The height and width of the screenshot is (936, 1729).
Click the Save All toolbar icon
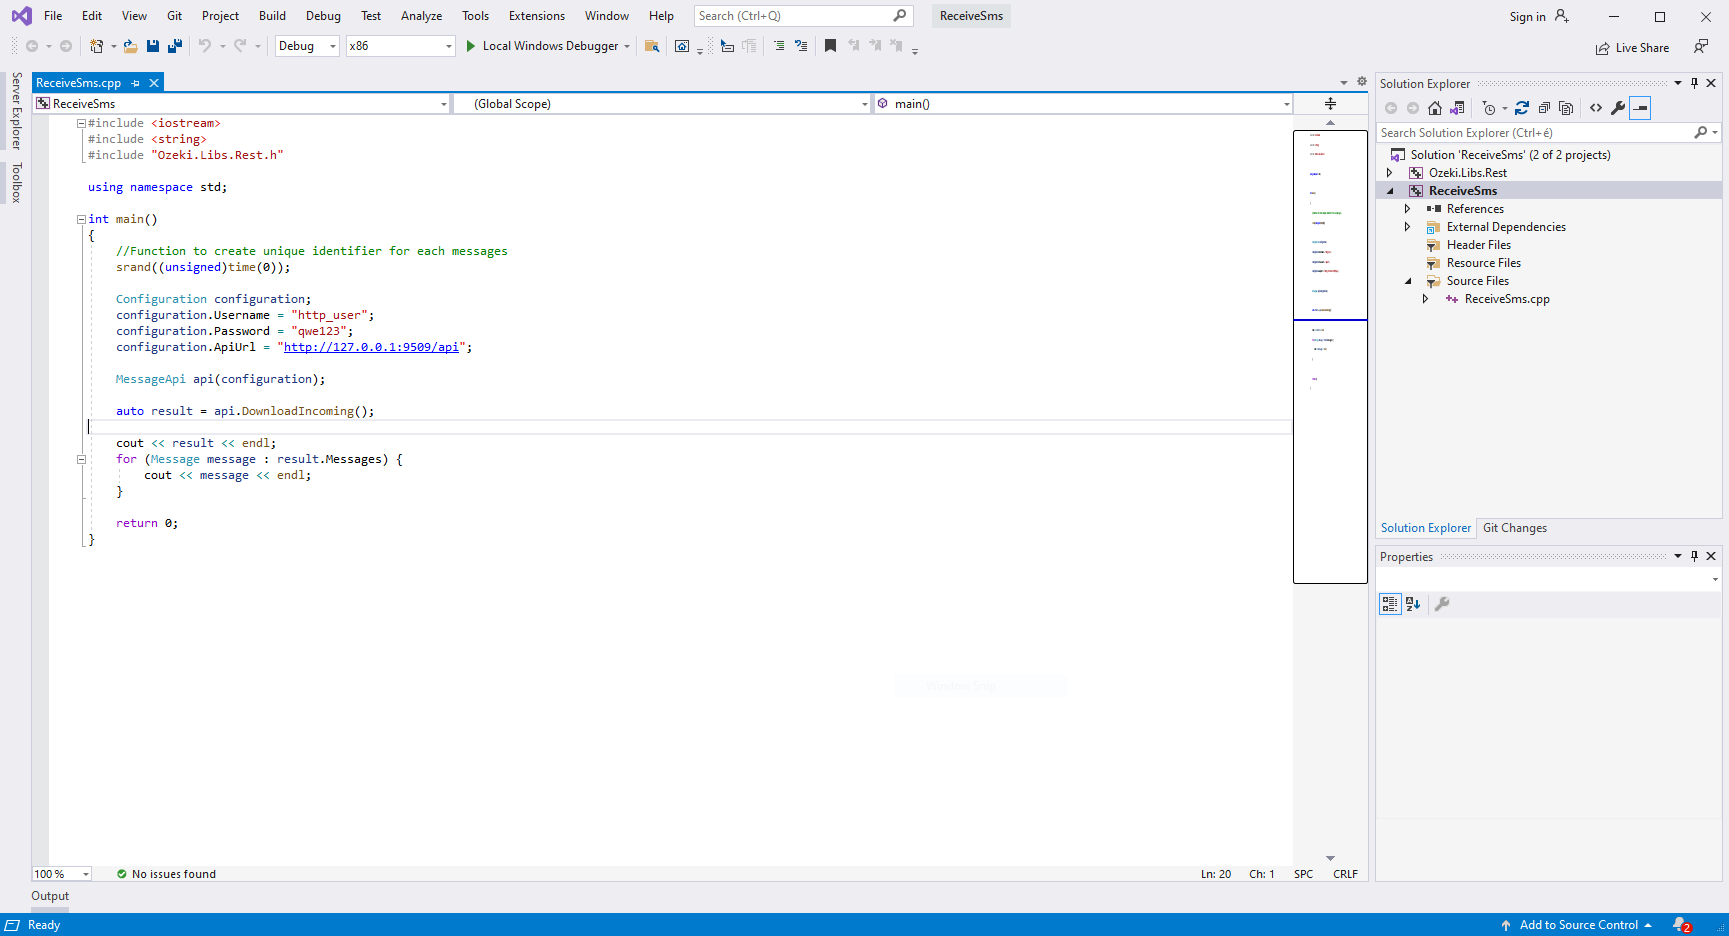coord(175,46)
